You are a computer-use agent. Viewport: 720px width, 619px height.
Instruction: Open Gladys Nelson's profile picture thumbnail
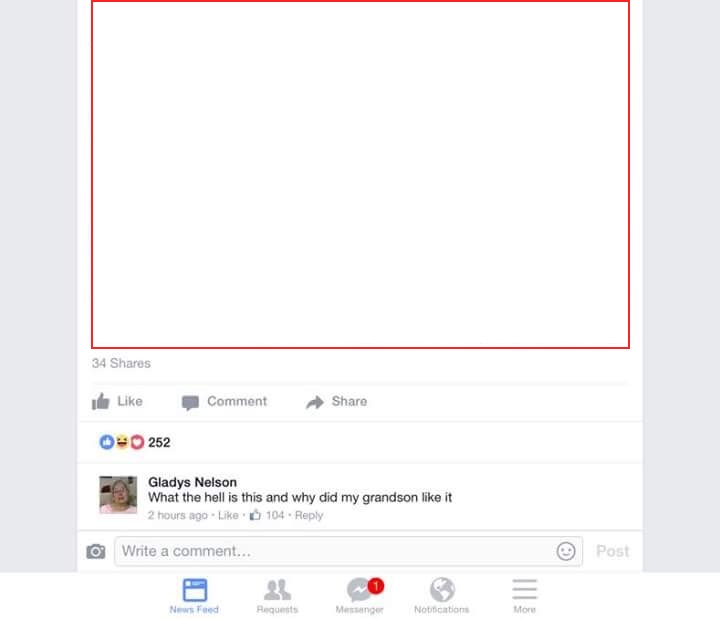click(x=118, y=495)
